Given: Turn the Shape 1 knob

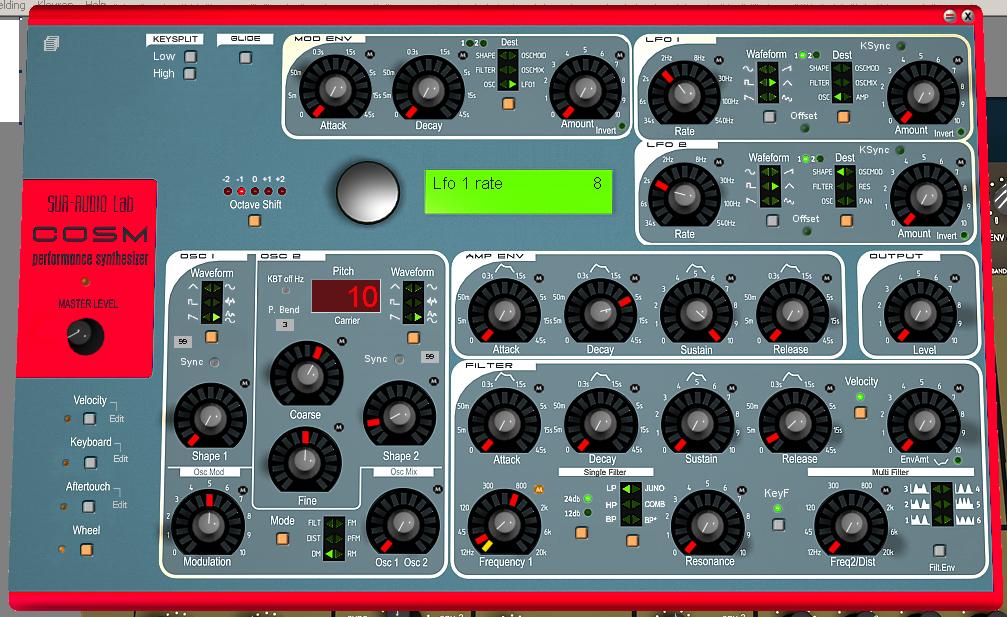Looking at the screenshot, I should tap(210, 416).
